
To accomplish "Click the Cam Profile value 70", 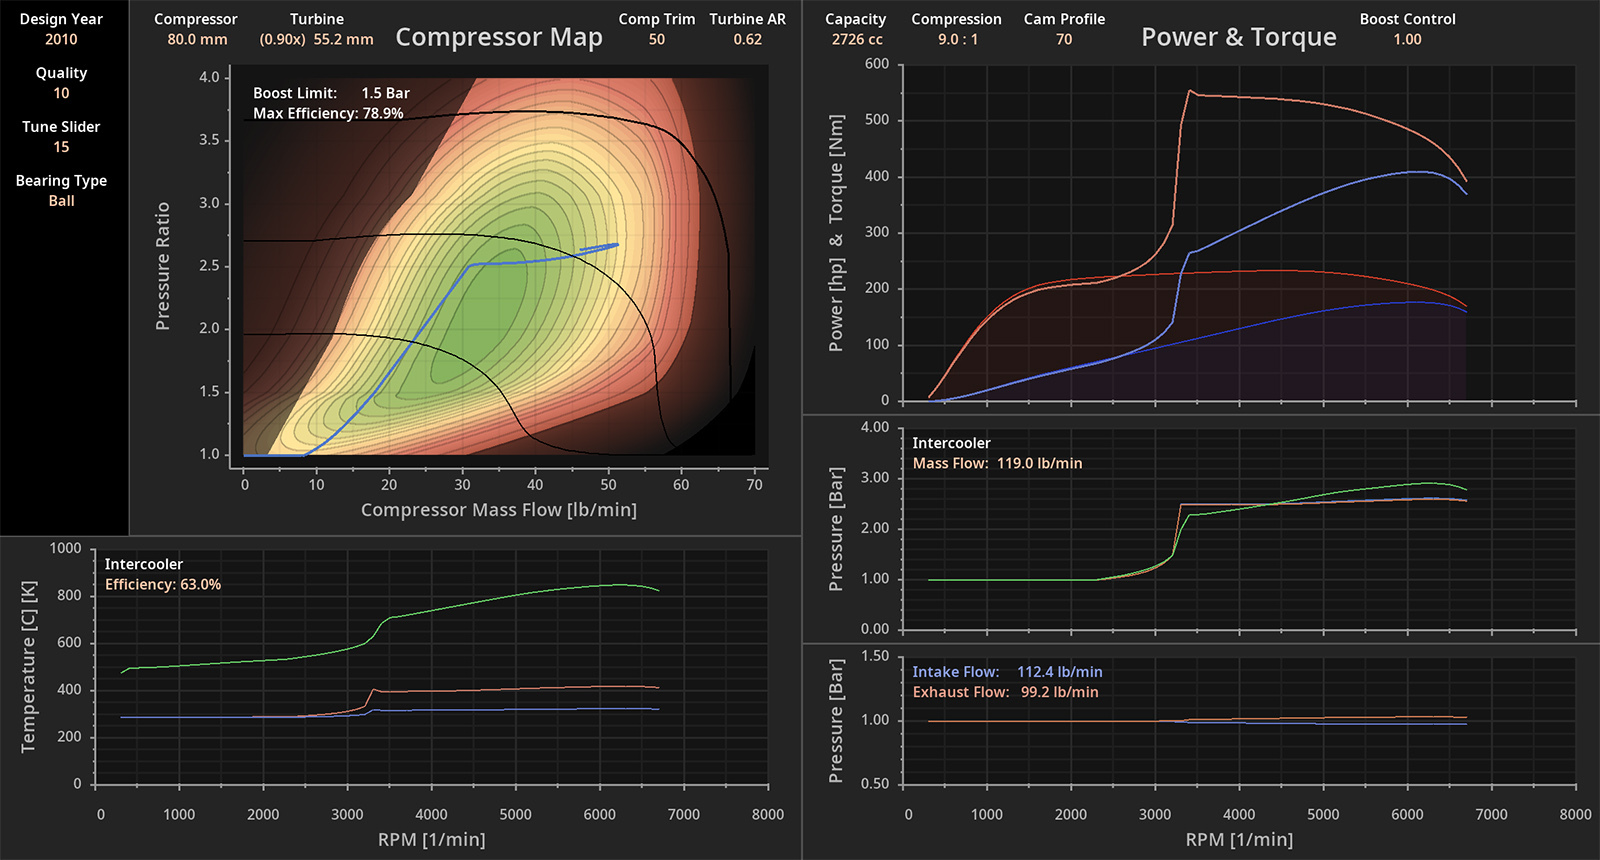I will [1064, 39].
